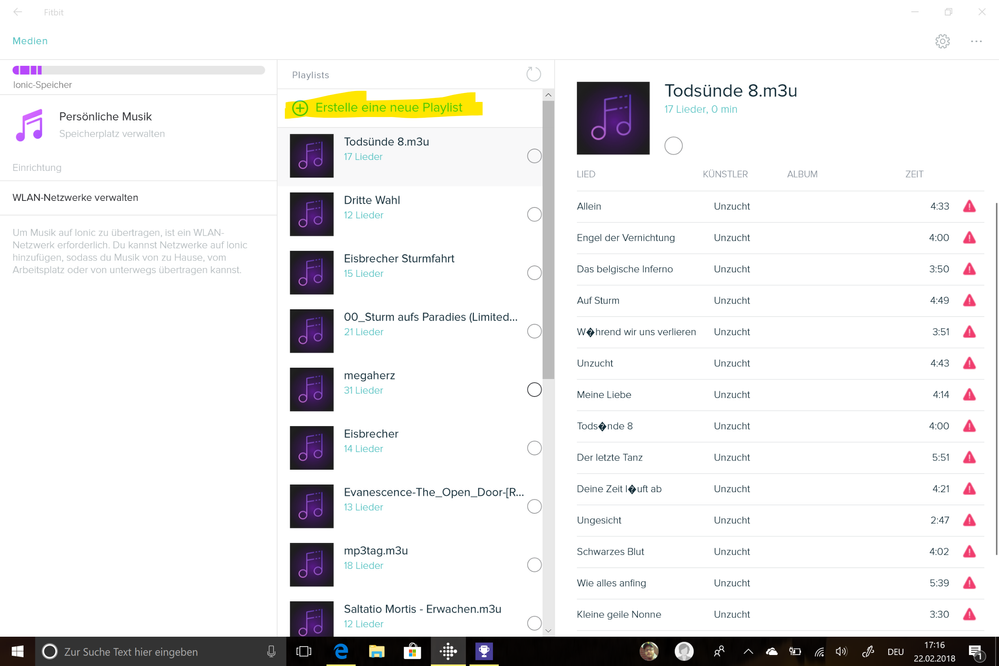Open the three-dots more options menu

click(976, 41)
